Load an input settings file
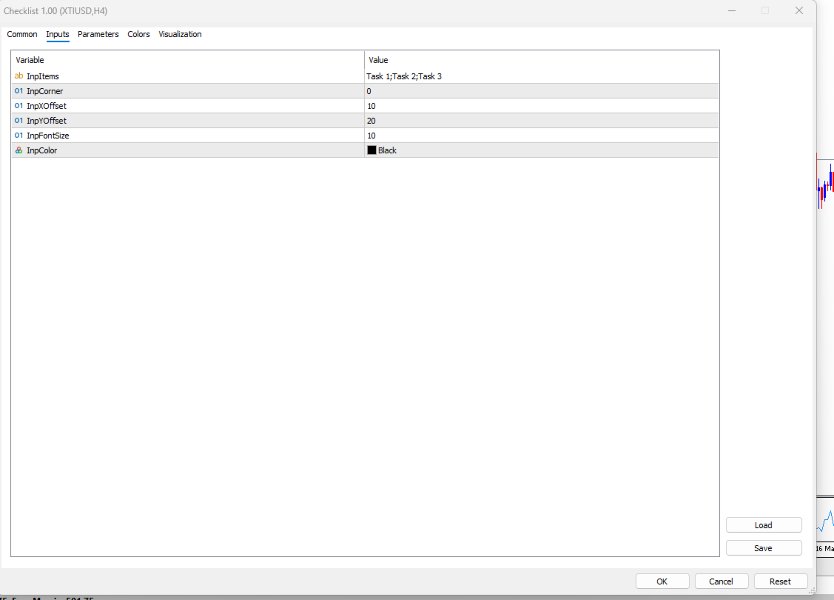 click(x=763, y=525)
